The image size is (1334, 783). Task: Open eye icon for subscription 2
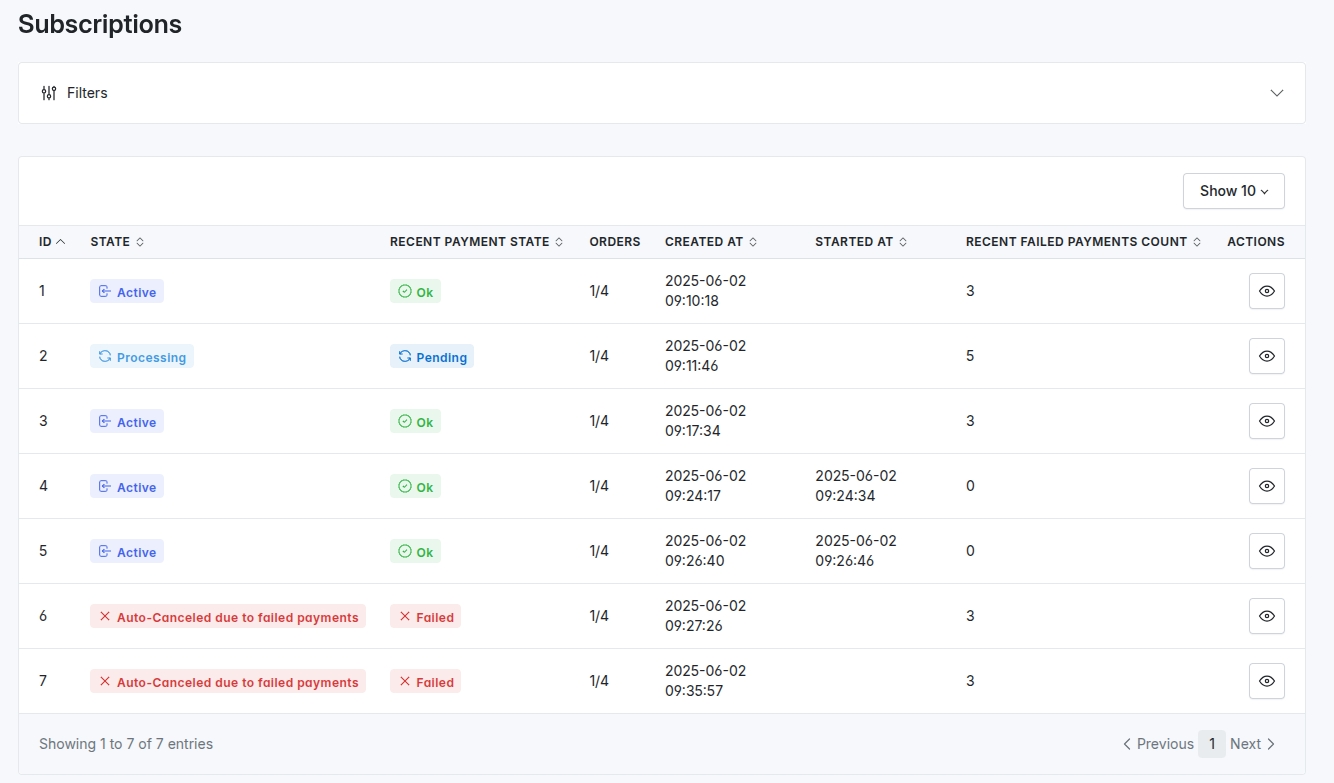point(1266,356)
